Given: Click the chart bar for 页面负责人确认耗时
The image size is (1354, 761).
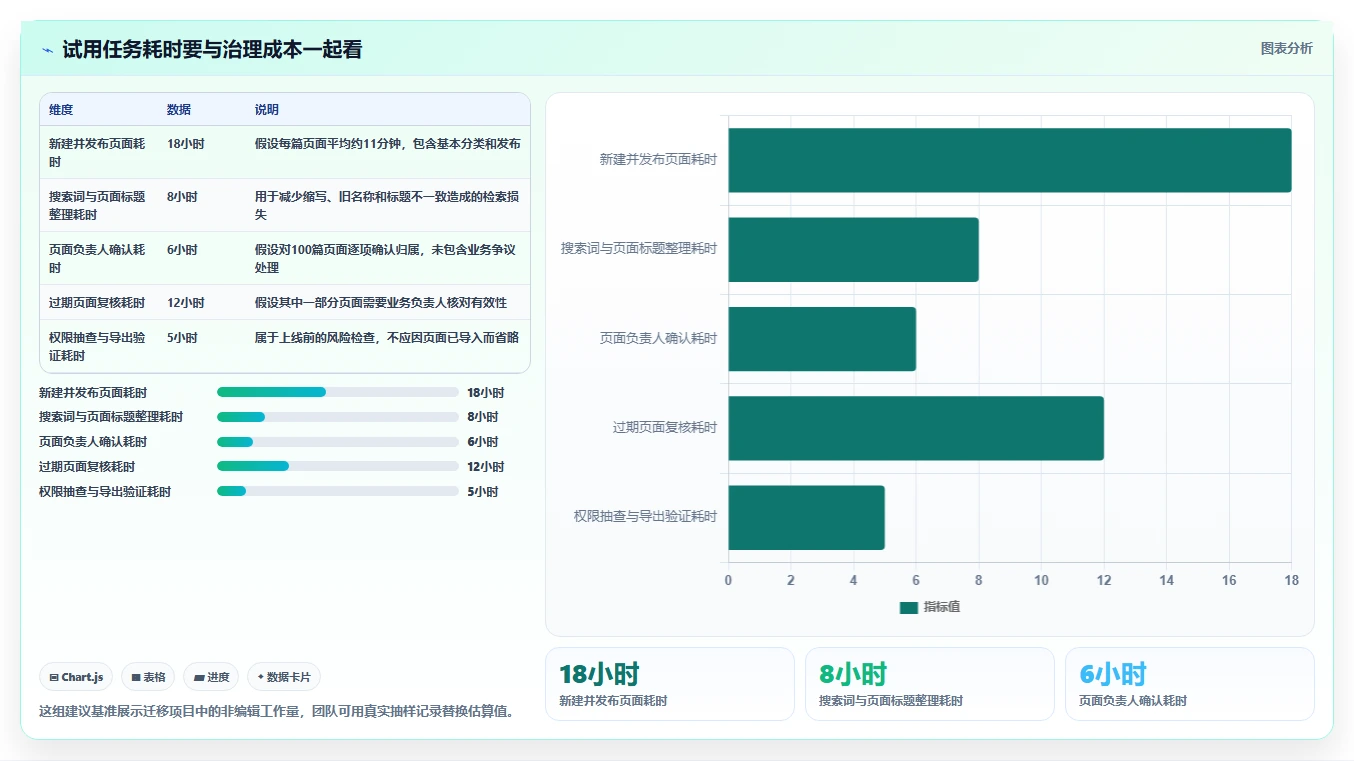Looking at the screenshot, I should (822, 339).
